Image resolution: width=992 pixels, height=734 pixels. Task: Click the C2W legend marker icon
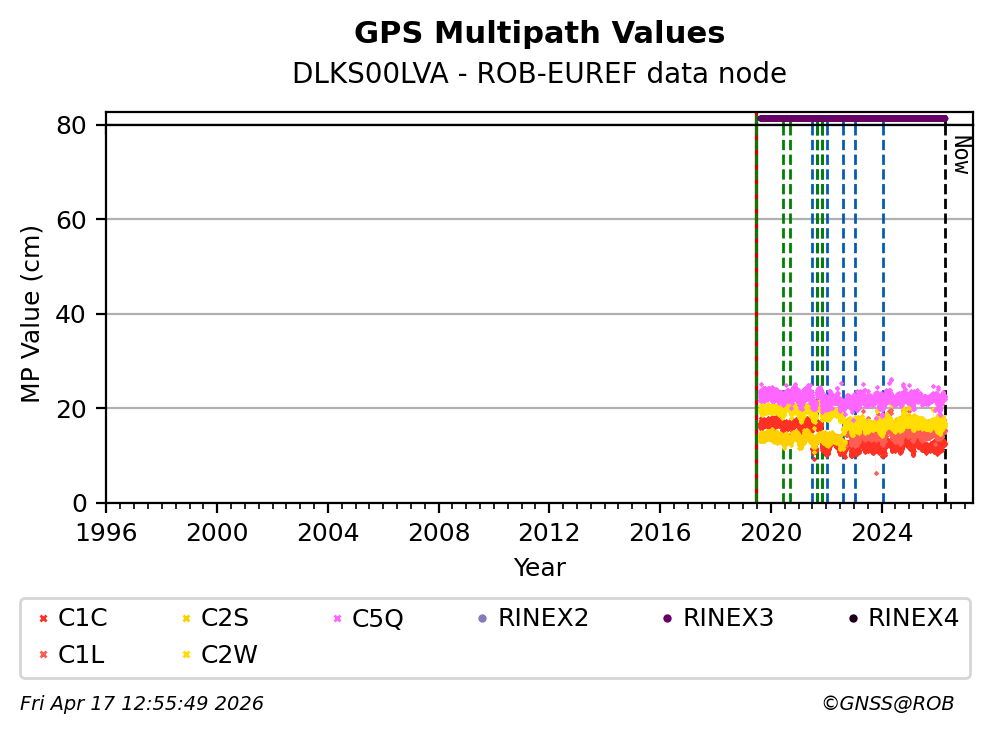click(186, 655)
